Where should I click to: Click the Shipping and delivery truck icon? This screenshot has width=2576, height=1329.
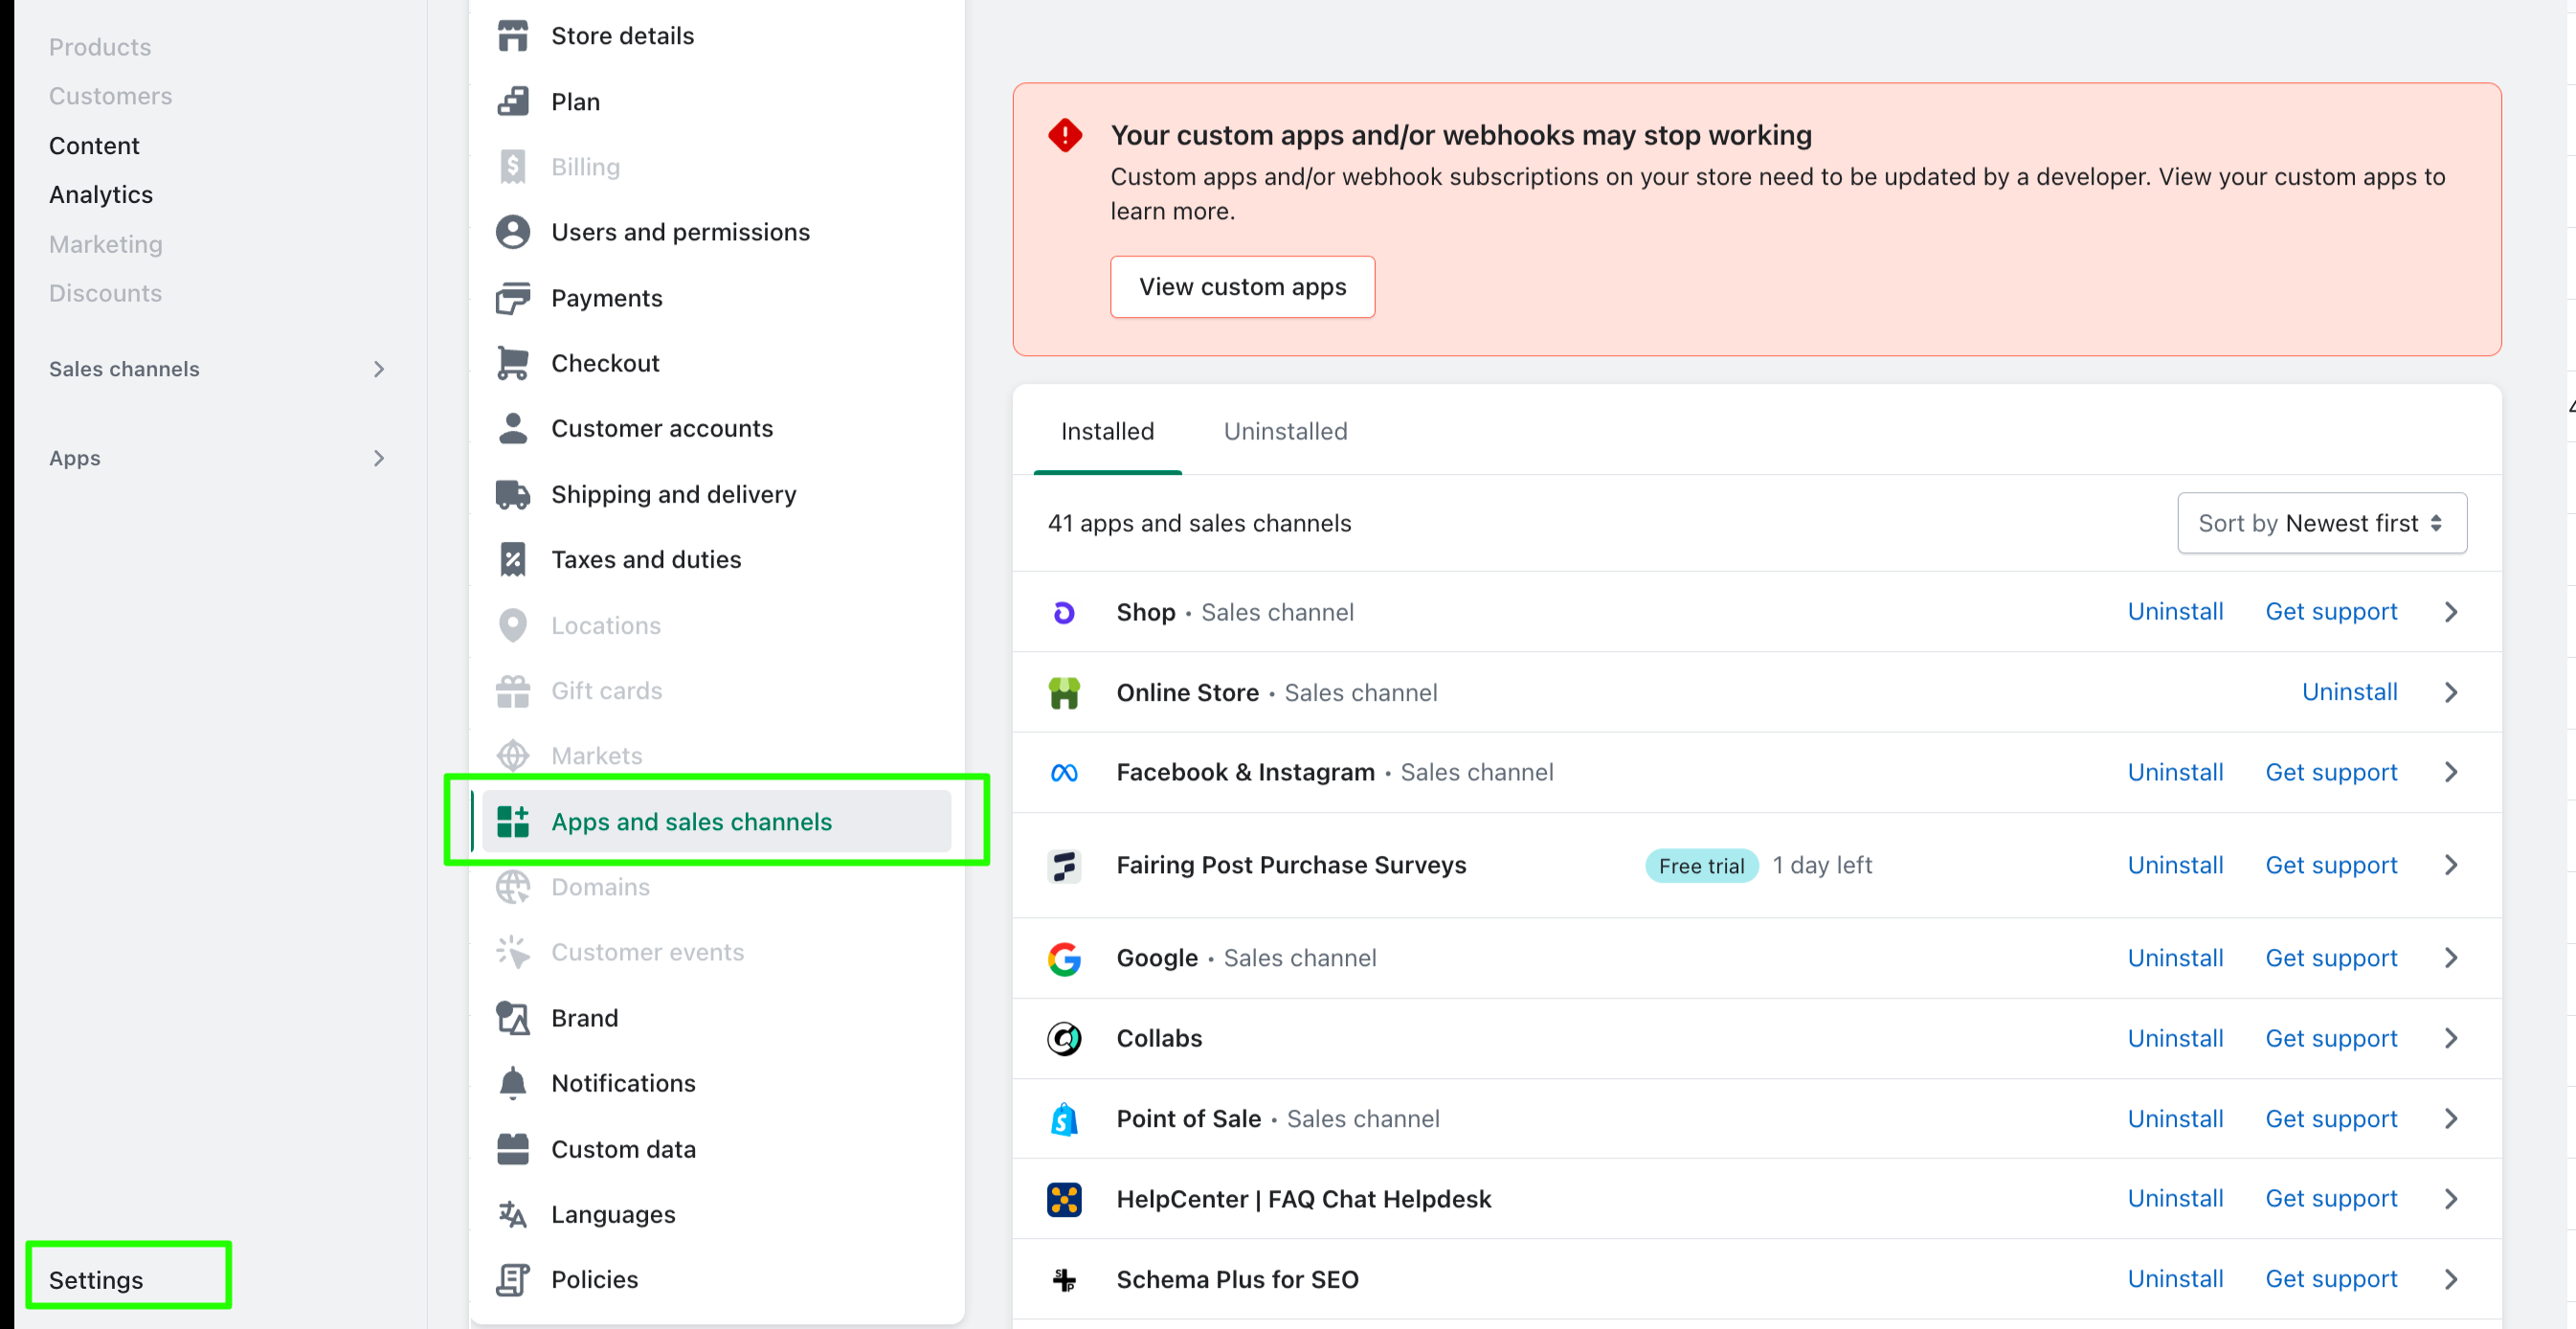coord(513,494)
